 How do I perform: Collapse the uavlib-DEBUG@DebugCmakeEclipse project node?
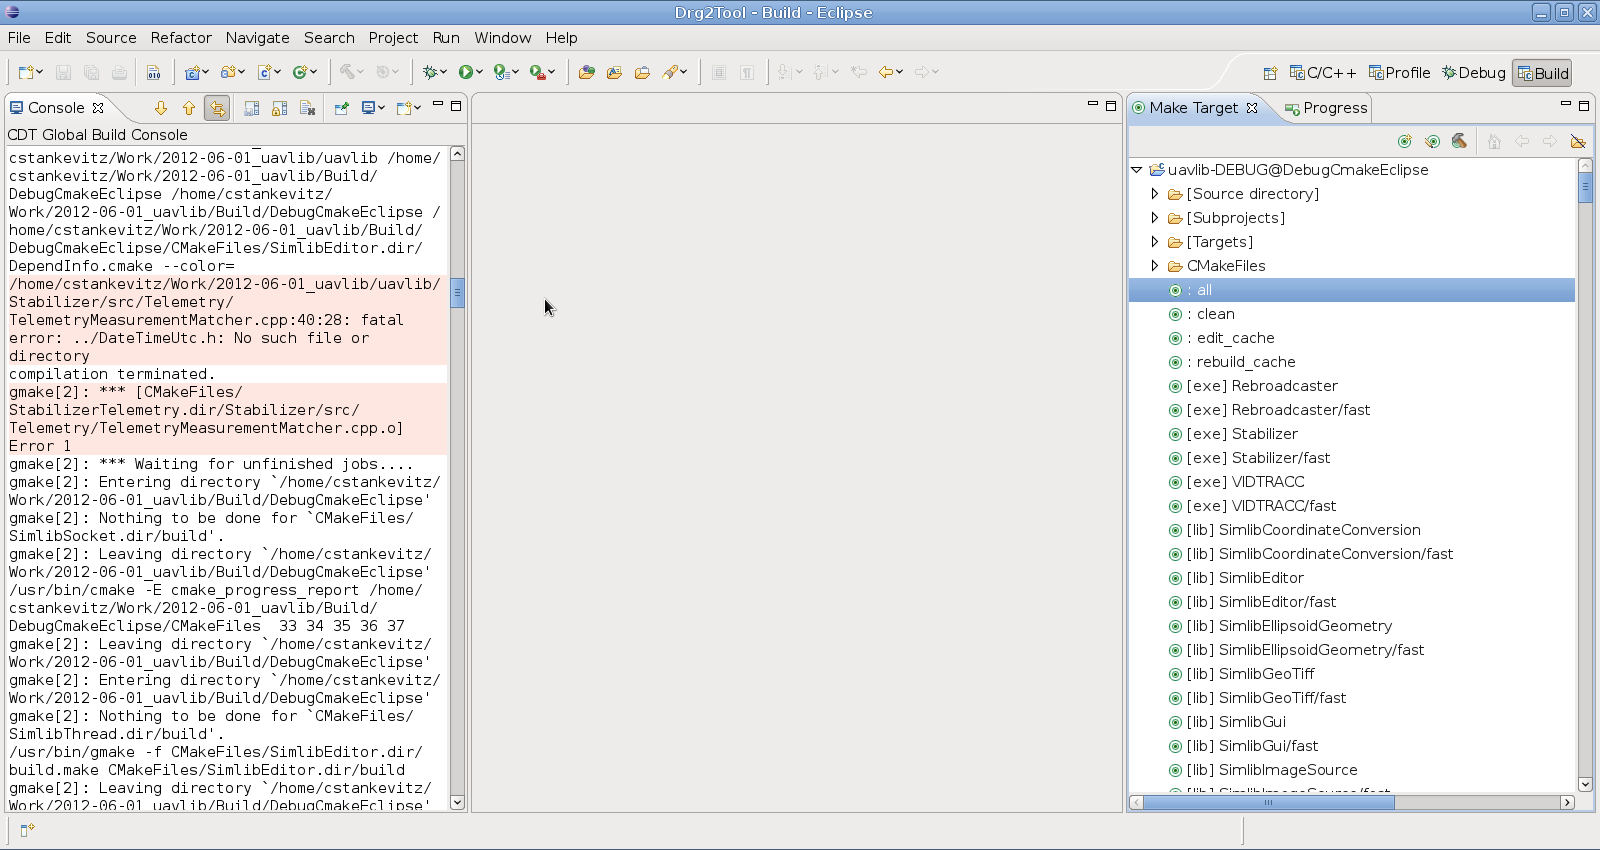coord(1137,170)
